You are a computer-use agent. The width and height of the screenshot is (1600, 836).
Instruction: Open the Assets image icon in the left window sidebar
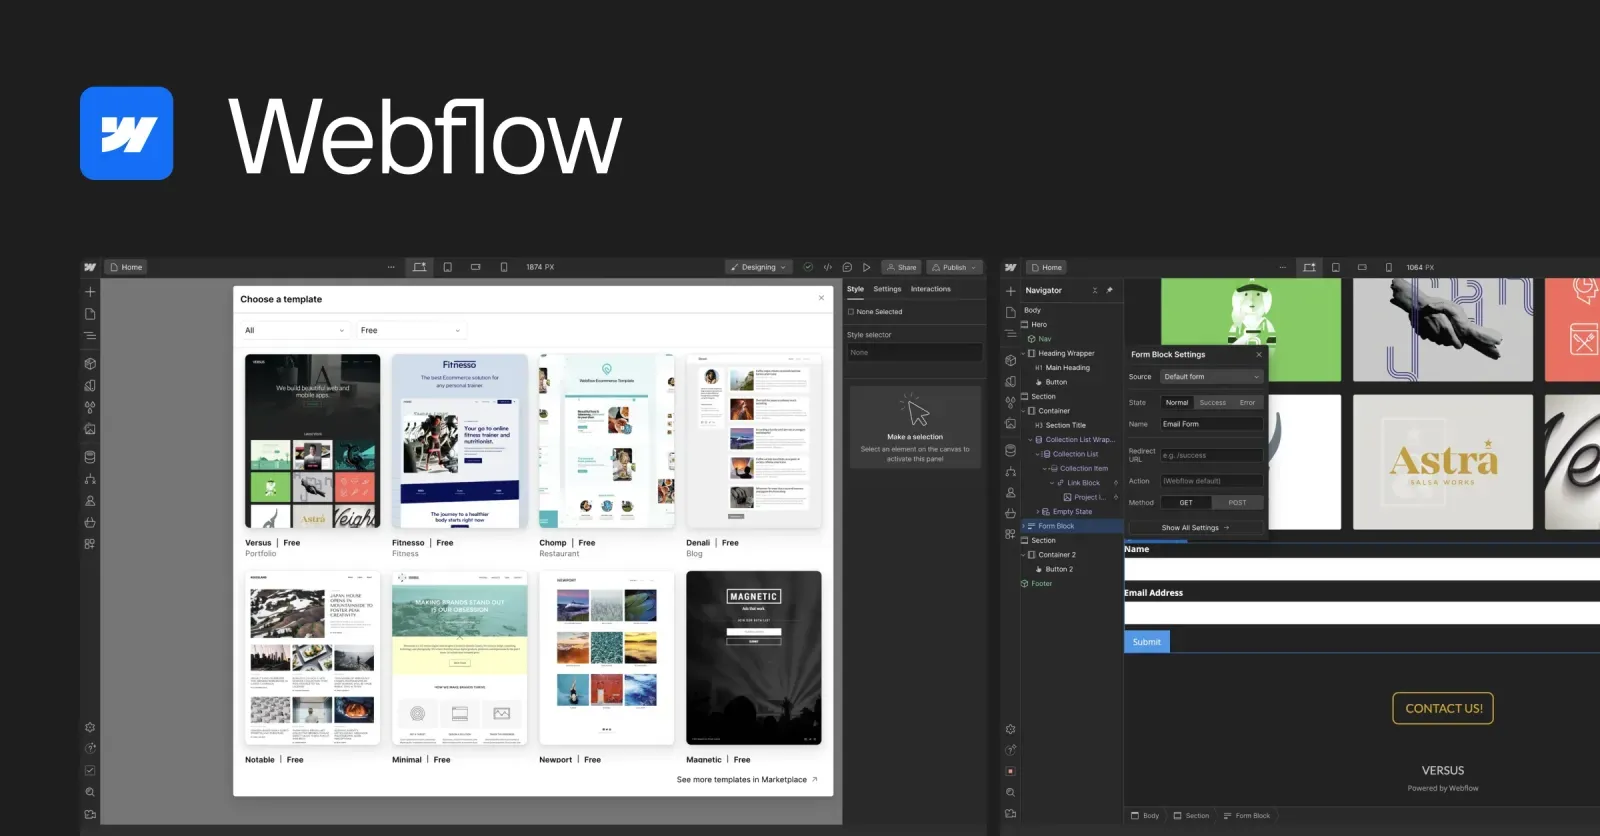click(x=90, y=429)
